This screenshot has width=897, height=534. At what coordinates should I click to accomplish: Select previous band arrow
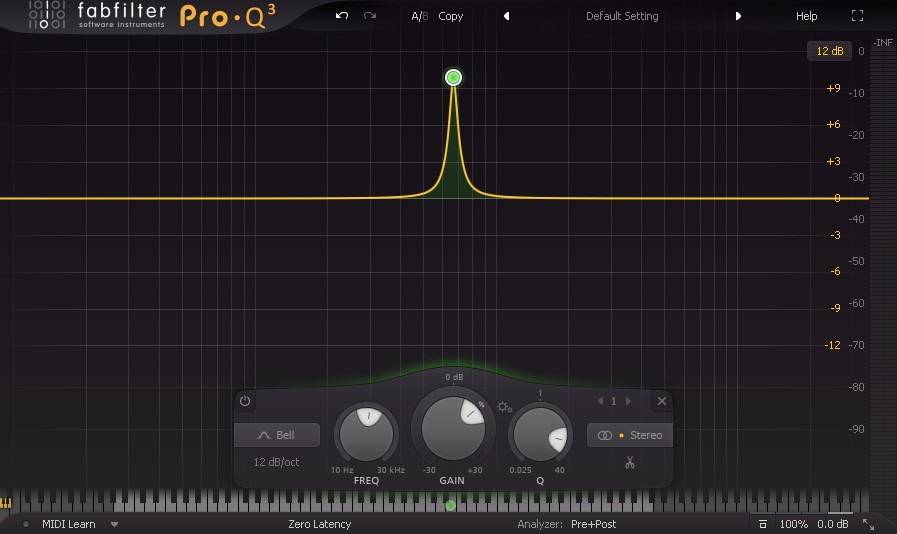[x=600, y=401]
